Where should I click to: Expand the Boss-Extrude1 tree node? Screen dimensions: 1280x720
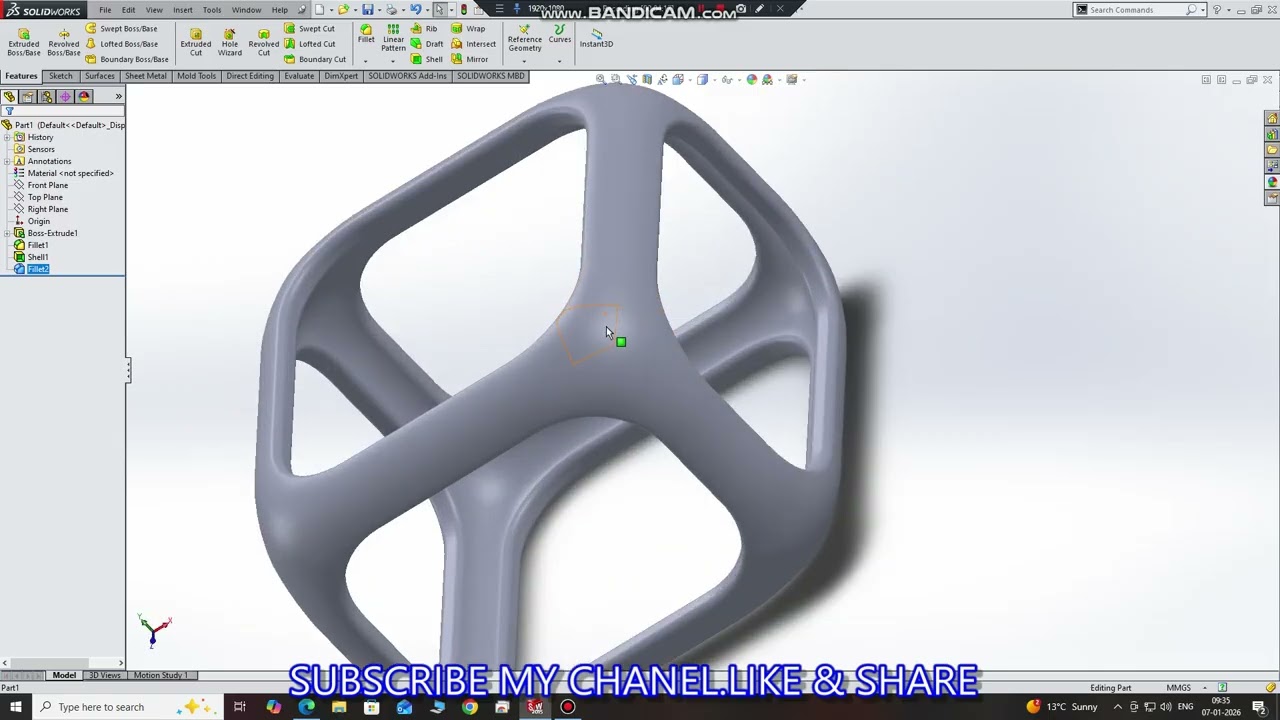click(7, 233)
